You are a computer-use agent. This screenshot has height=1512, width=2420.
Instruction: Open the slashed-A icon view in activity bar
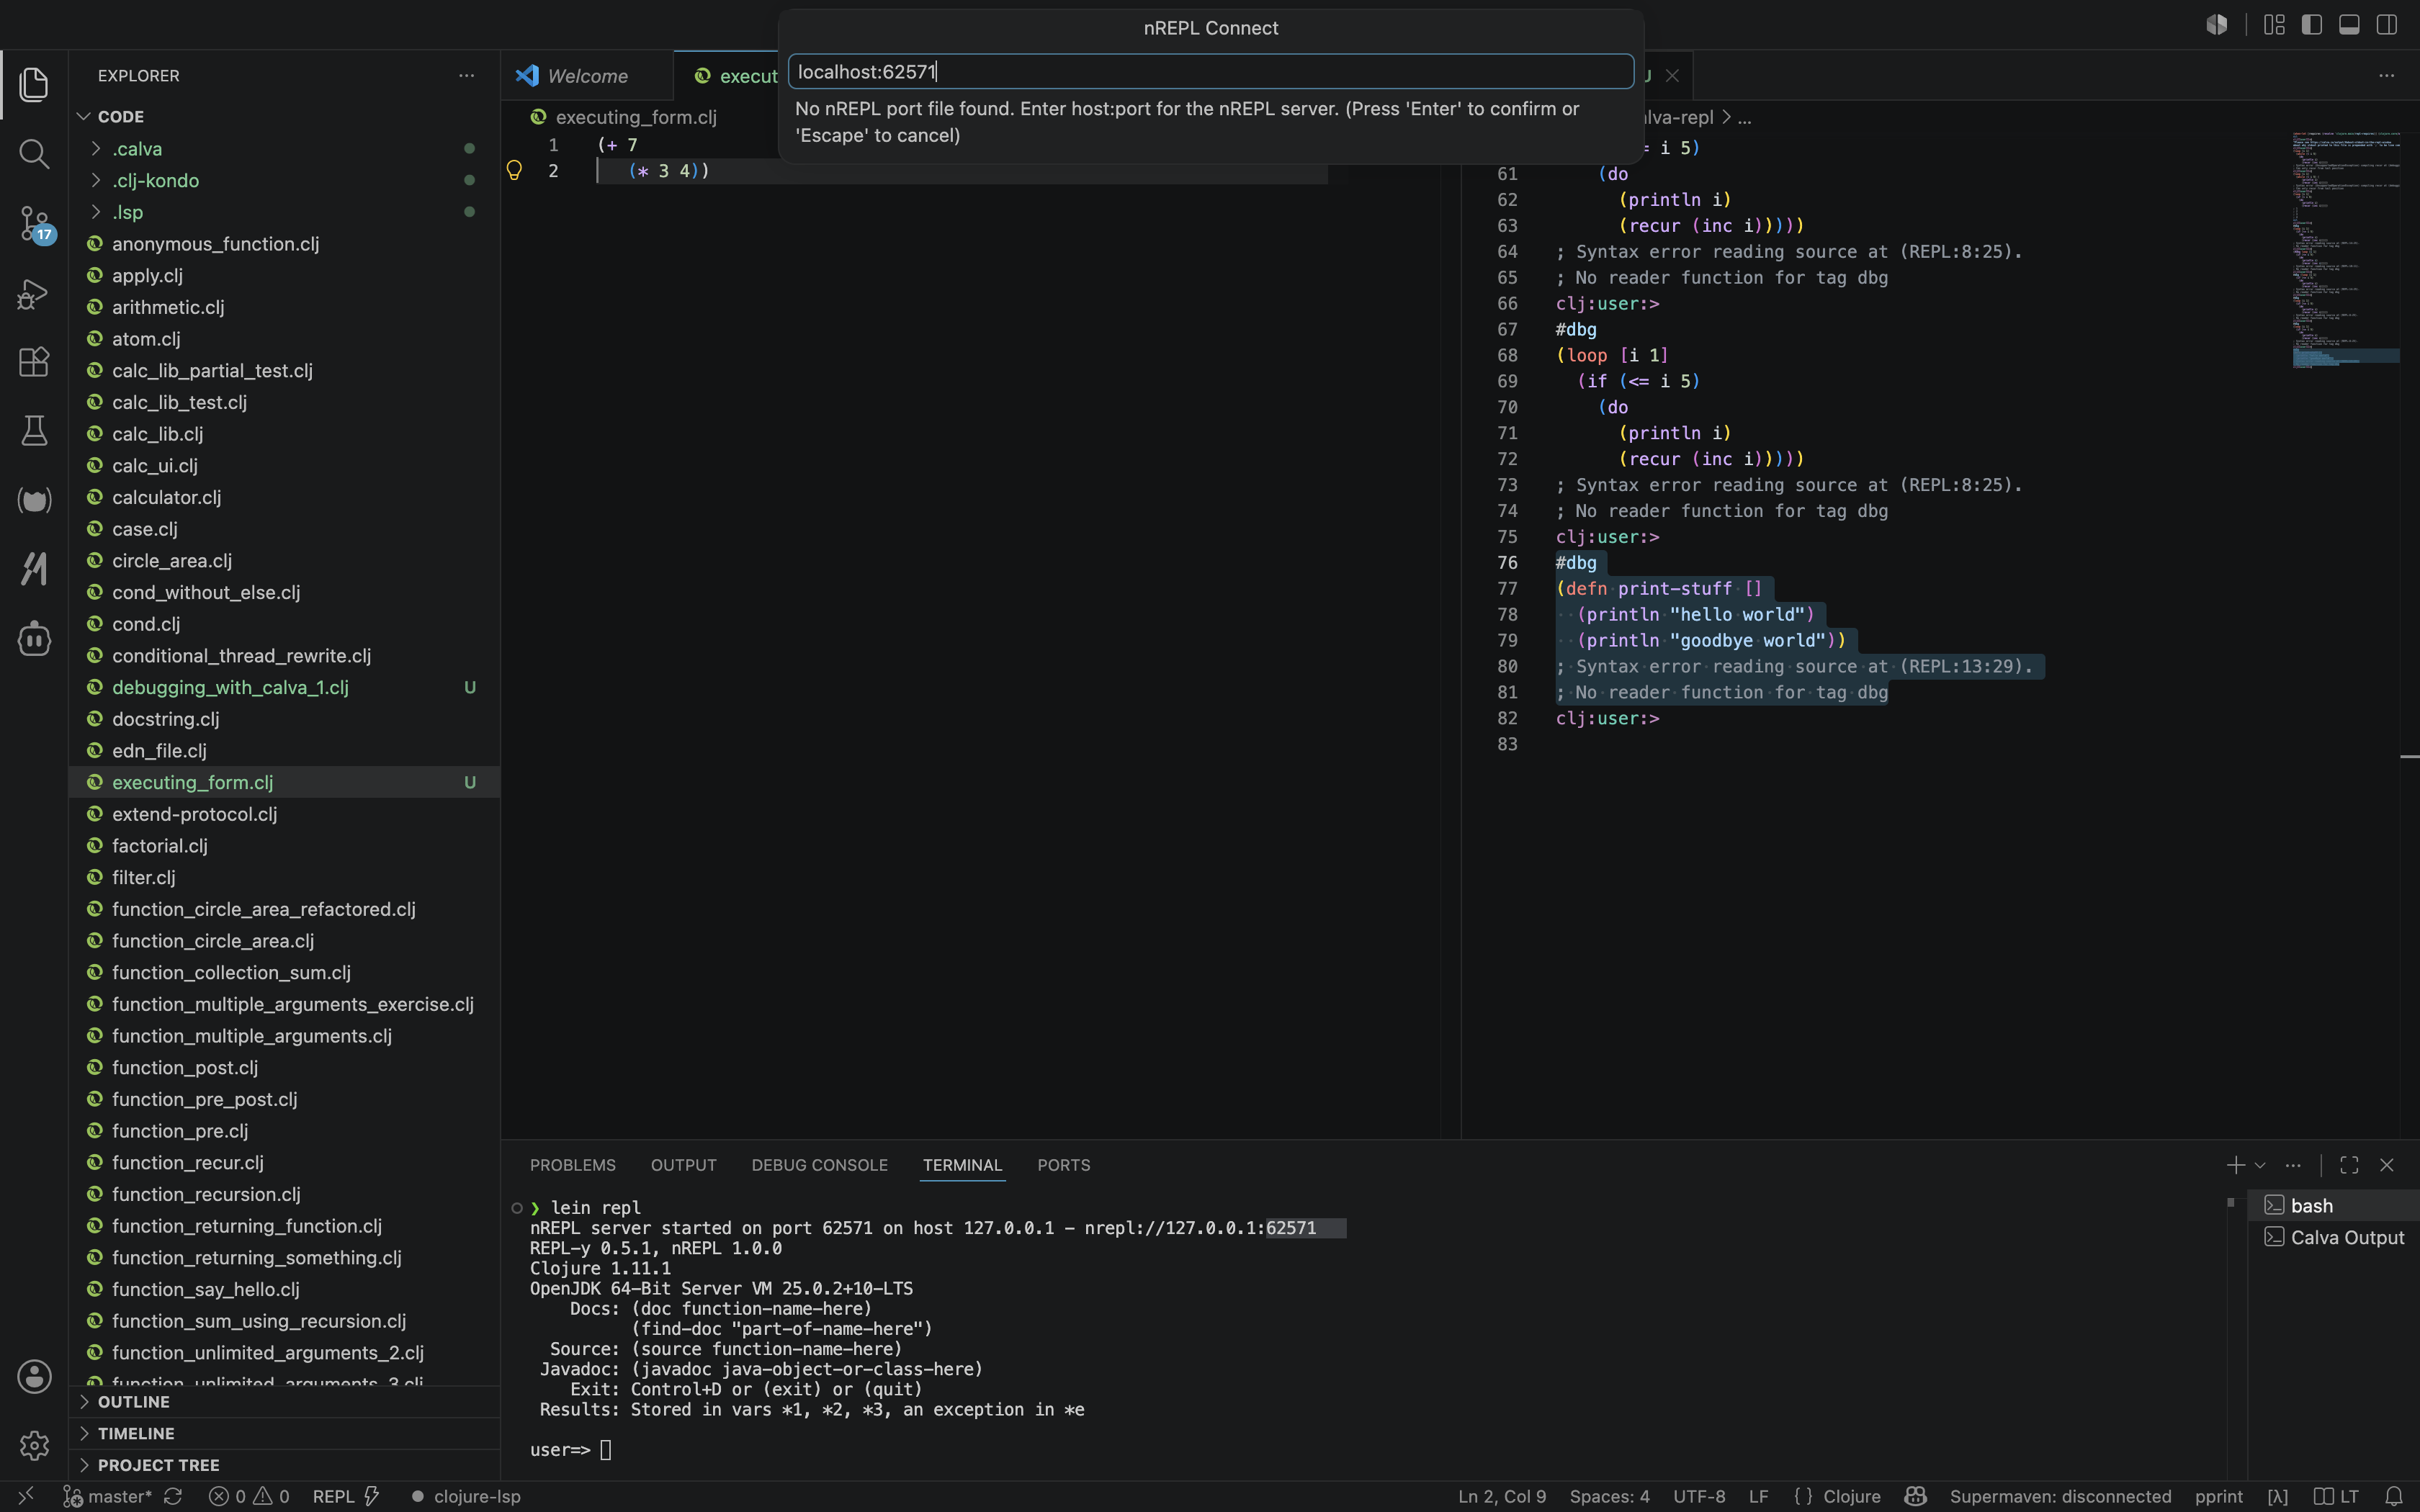point(34,569)
